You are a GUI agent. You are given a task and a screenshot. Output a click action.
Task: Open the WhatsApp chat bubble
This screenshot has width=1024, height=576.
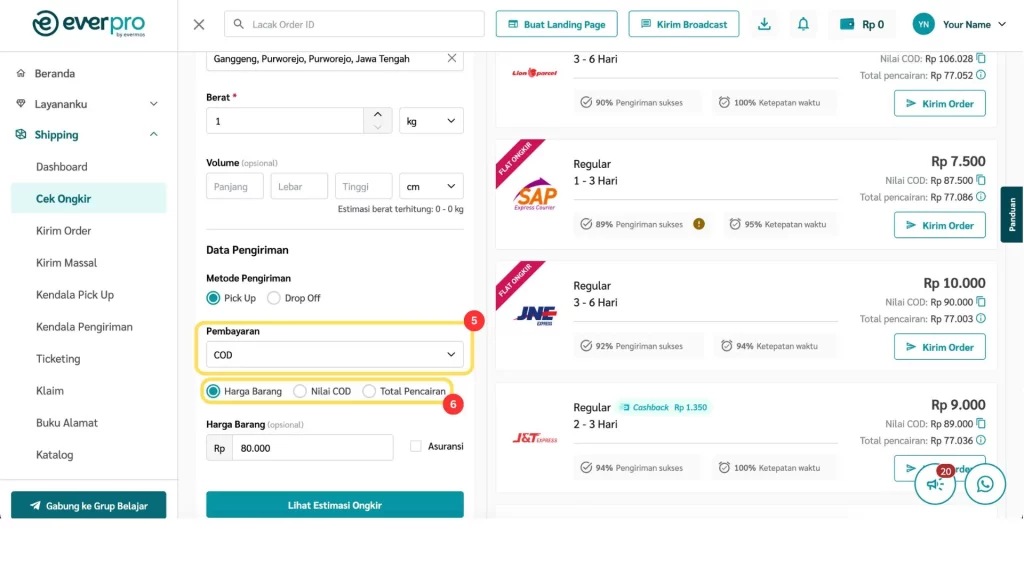click(985, 484)
